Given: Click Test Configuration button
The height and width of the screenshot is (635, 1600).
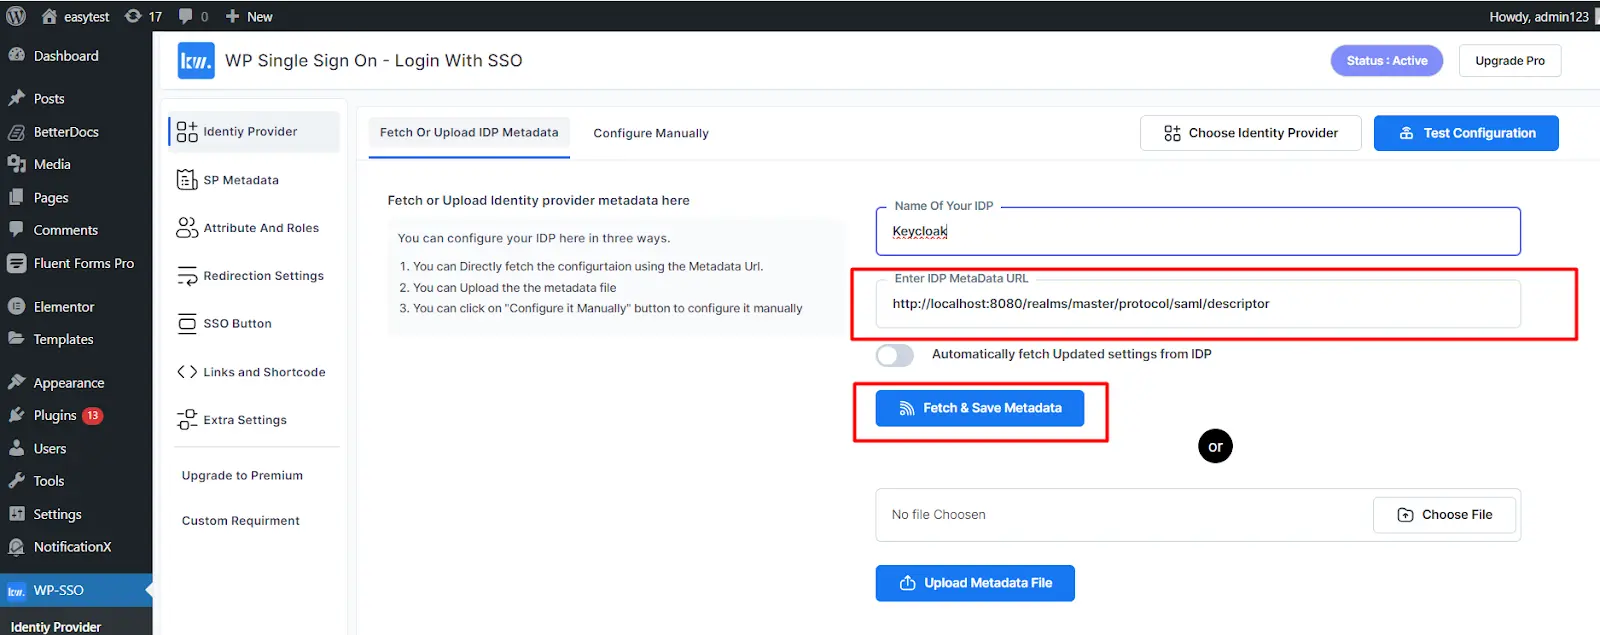Looking at the screenshot, I should pyautogui.click(x=1466, y=133).
